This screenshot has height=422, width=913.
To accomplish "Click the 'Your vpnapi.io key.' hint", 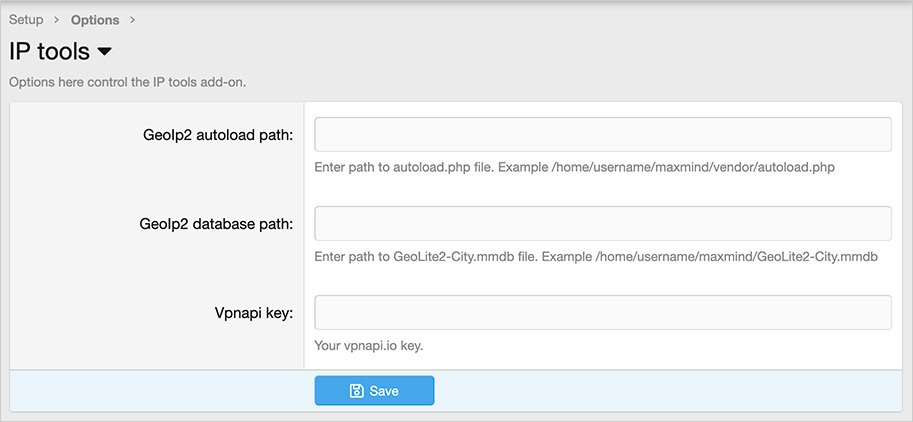I will [x=368, y=346].
